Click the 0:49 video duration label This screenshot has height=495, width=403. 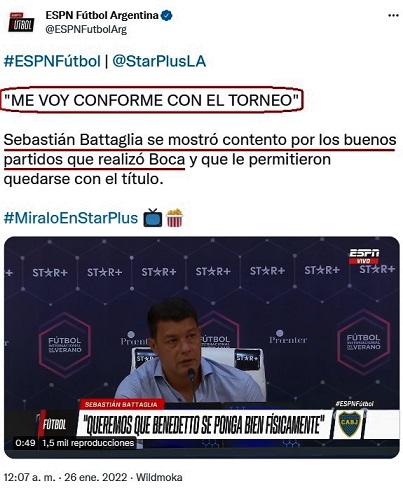(x=25, y=443)
